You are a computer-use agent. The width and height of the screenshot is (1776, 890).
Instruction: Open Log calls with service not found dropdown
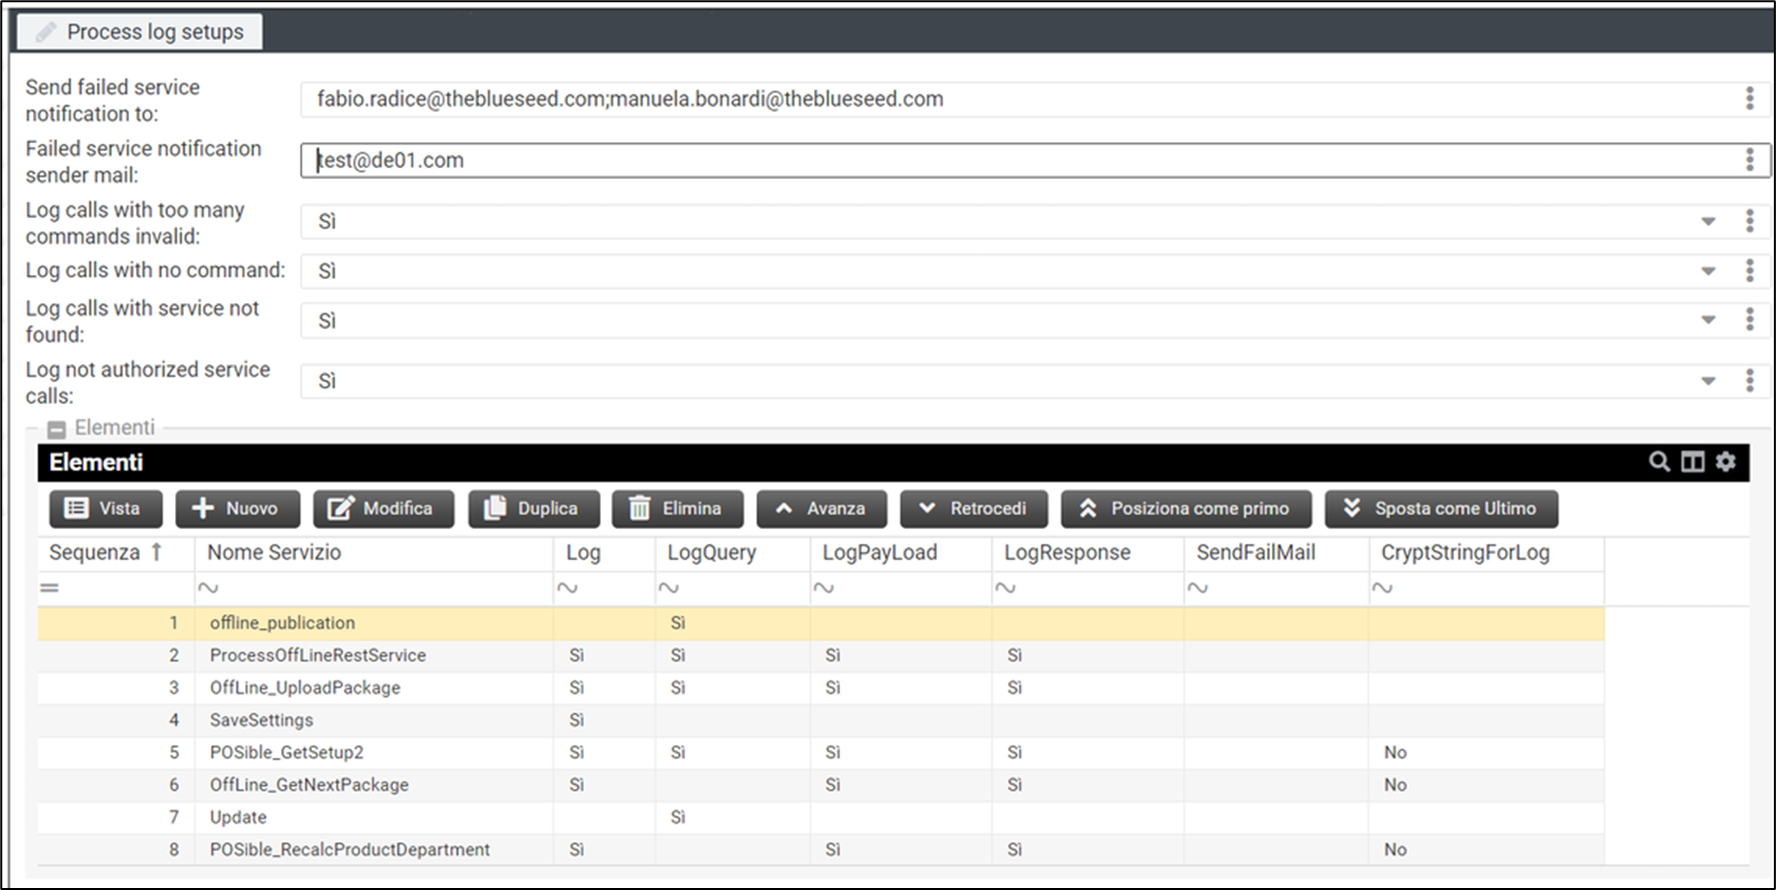[1708, 320]
